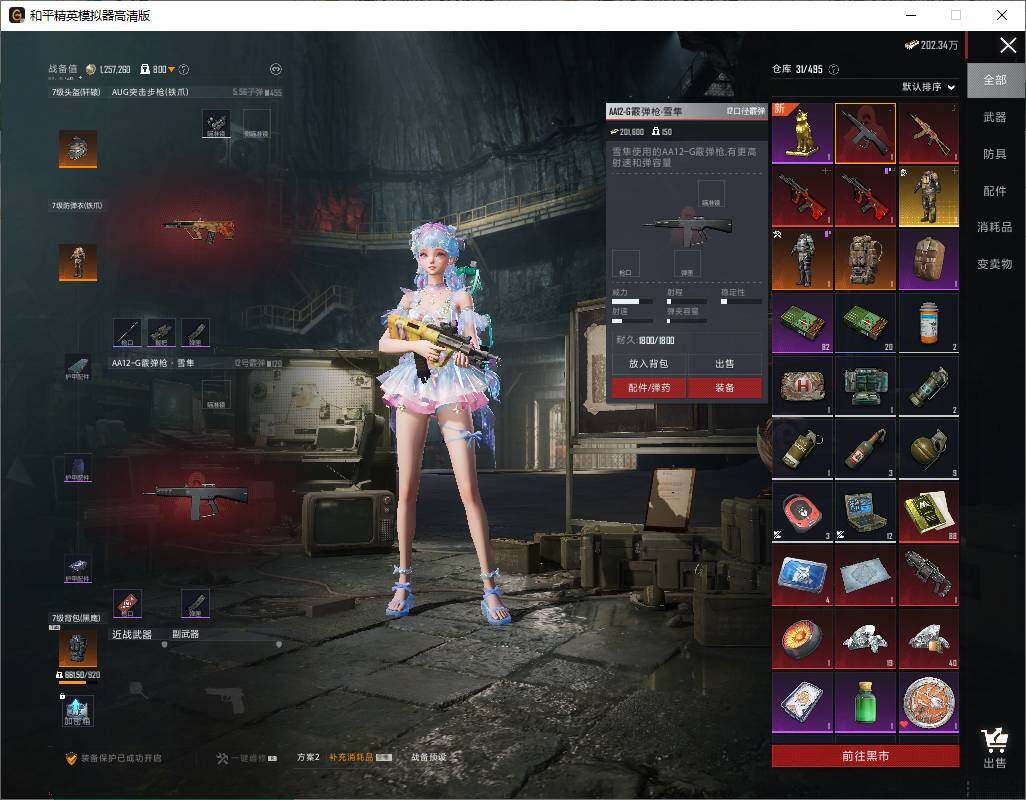
Task: Select the green ammo box with count 20
Action: click(865, 322)
